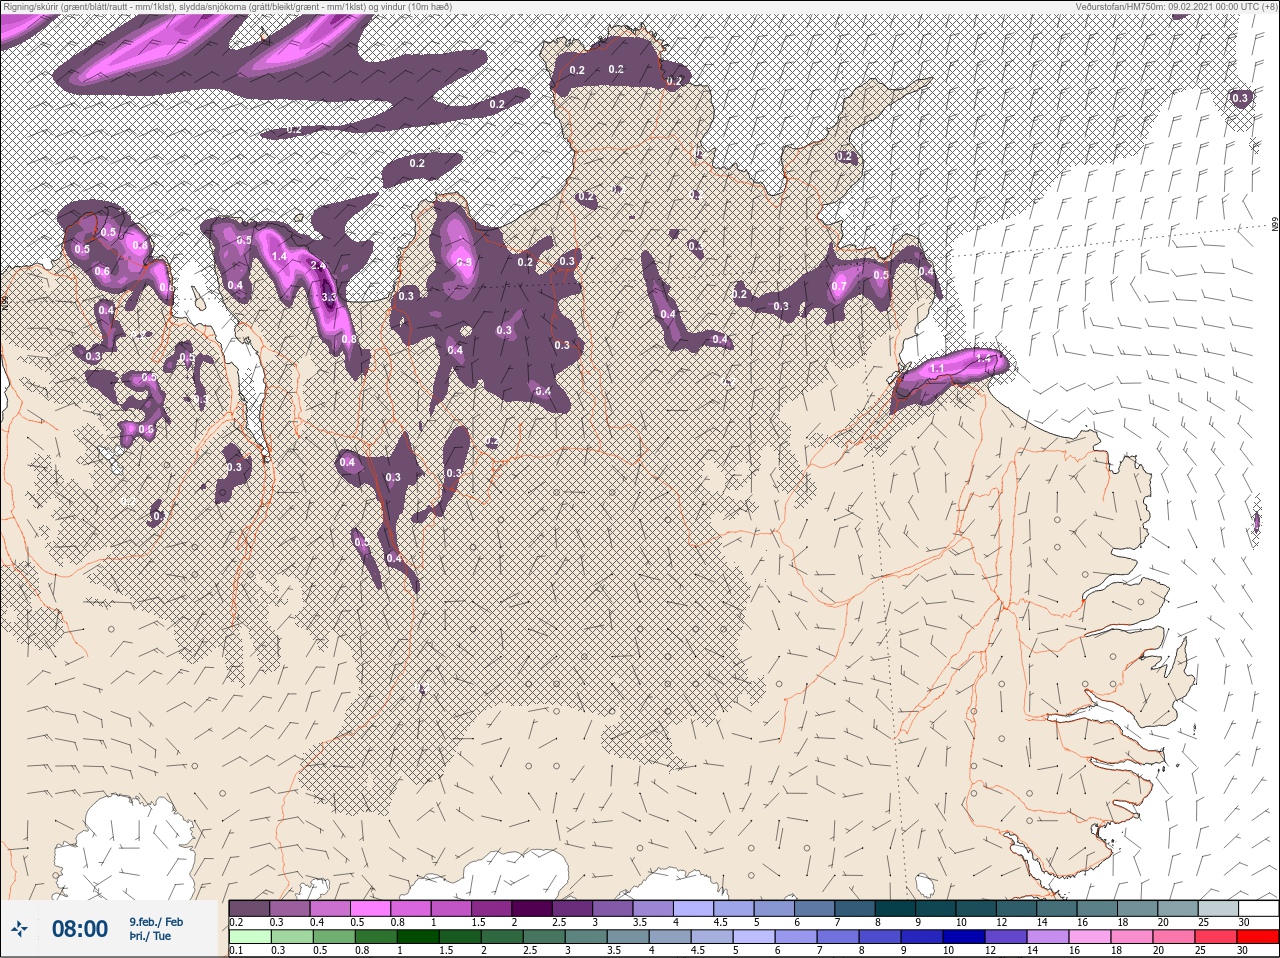Screen dimensions: 1280x958
Task: Pick the red 30+ swatch ending the lower legend
Action: click(x=1258, y=937)
